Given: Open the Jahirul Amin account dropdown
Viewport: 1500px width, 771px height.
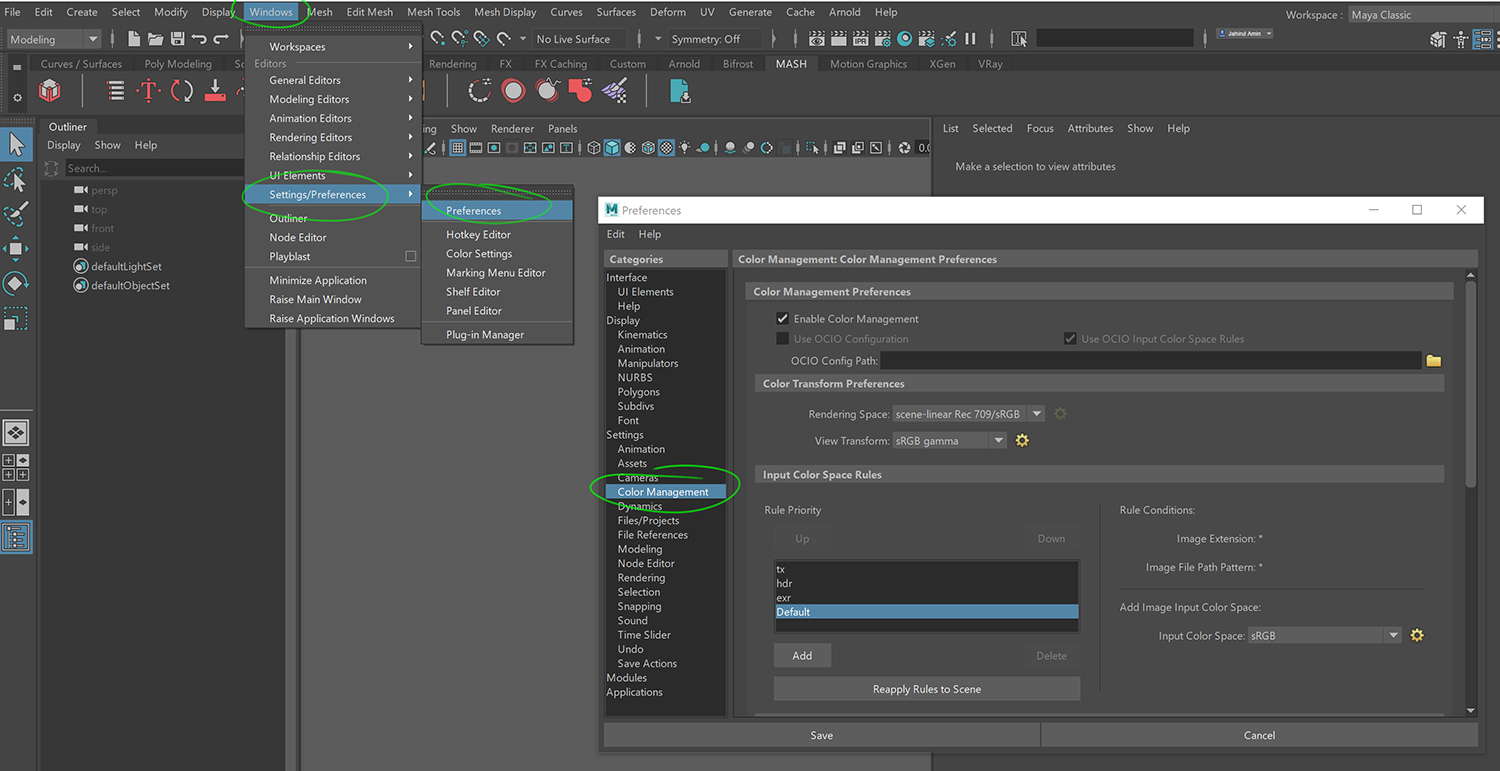Looking at the screenshot, I should pyautogui.click(x=1246, y=34).
